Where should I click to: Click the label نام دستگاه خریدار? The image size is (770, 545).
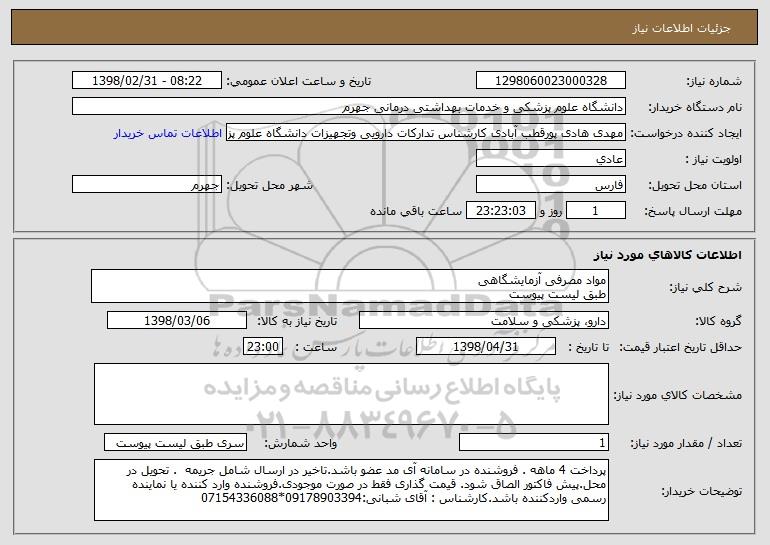pos(695,107)
